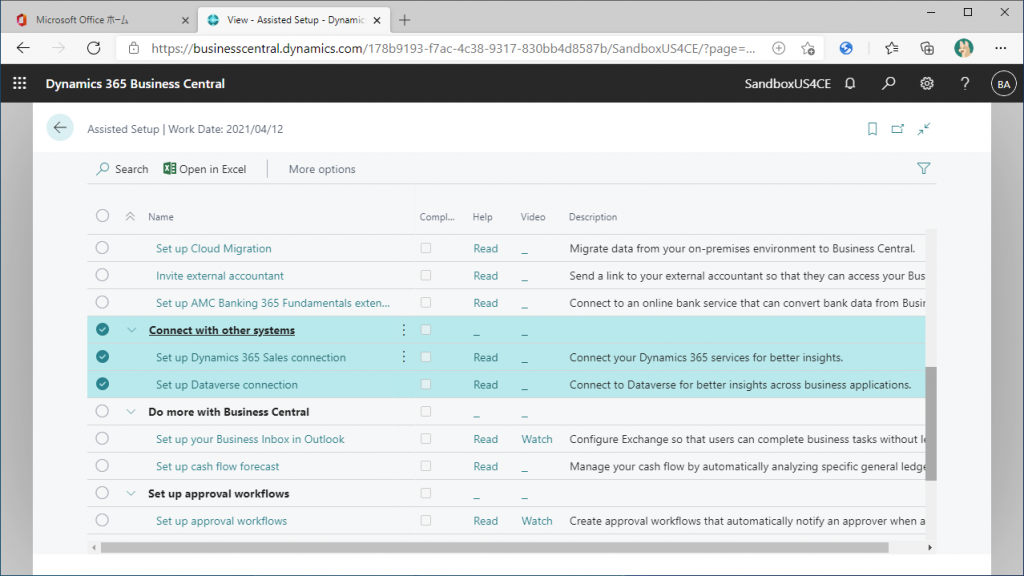Toggle Completed checkbox for Set up approval workflows link row

pos(426,520)
